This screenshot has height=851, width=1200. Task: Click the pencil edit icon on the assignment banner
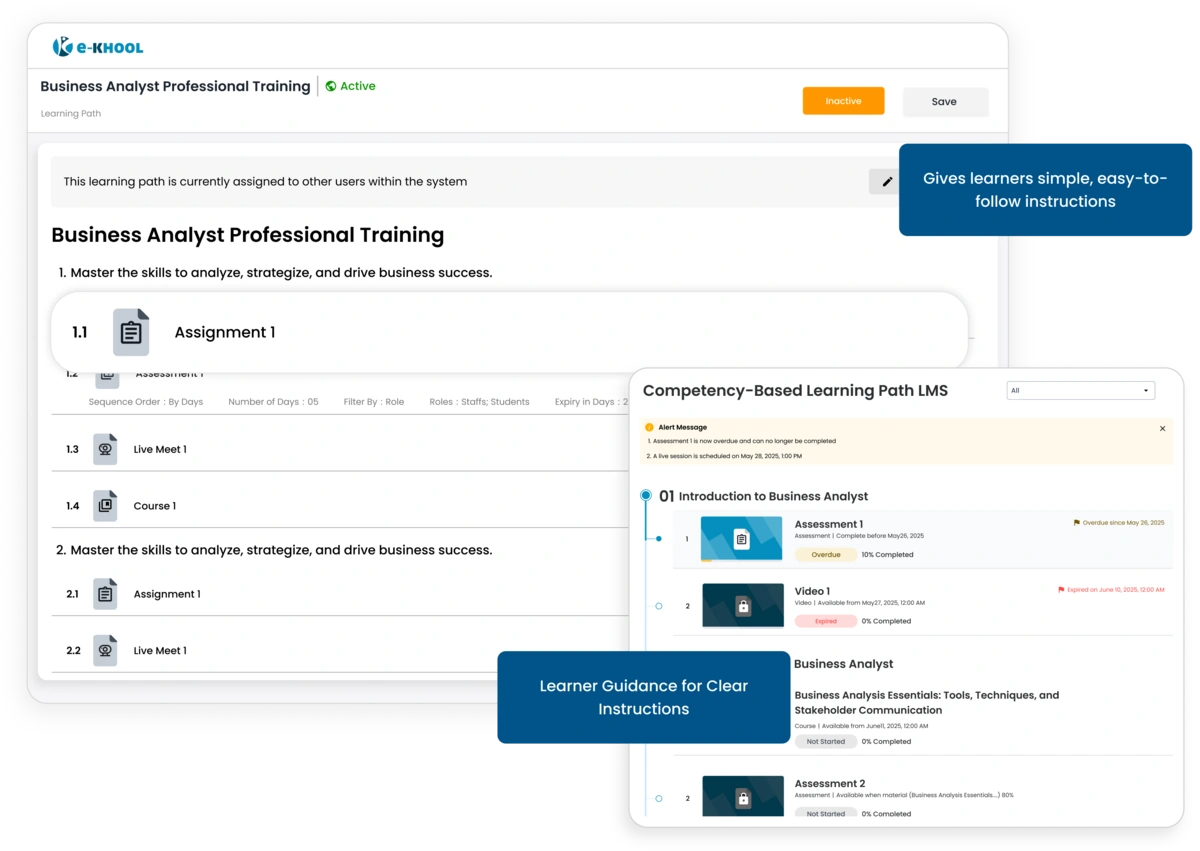887,181
